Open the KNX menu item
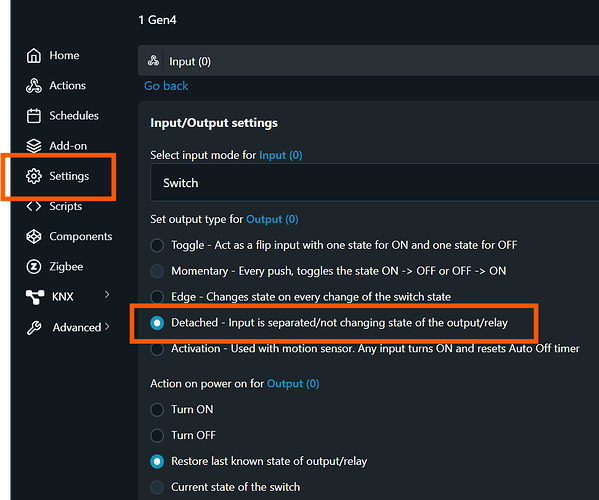Image resolution: width=599 pixels, height=500 pixels. click(x=63, y=296)
